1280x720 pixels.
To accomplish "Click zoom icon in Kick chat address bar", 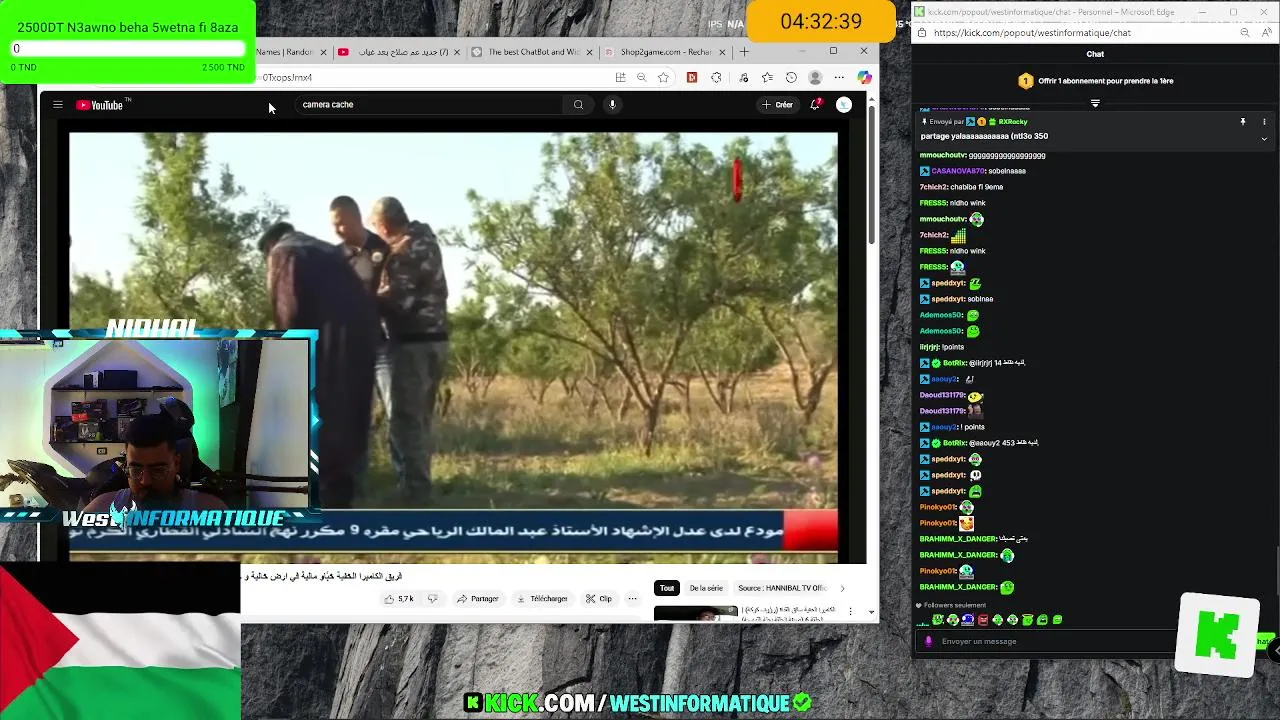I will (1244, 32).
